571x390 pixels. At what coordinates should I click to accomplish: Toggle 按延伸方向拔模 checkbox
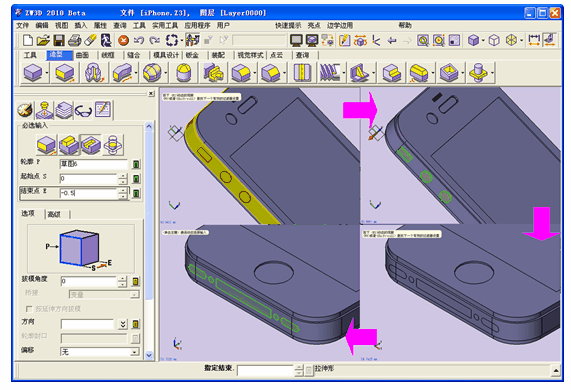coord(29,309)
